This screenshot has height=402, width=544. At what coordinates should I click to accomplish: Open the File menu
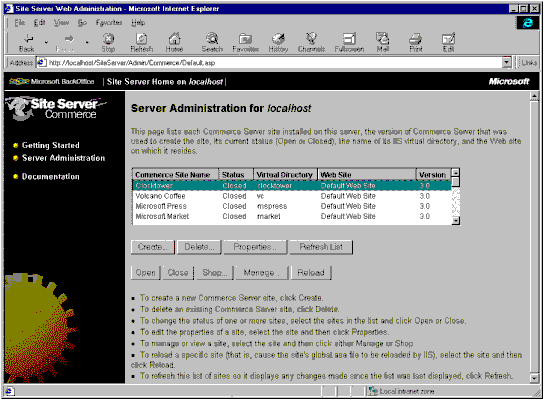[19, 23]
